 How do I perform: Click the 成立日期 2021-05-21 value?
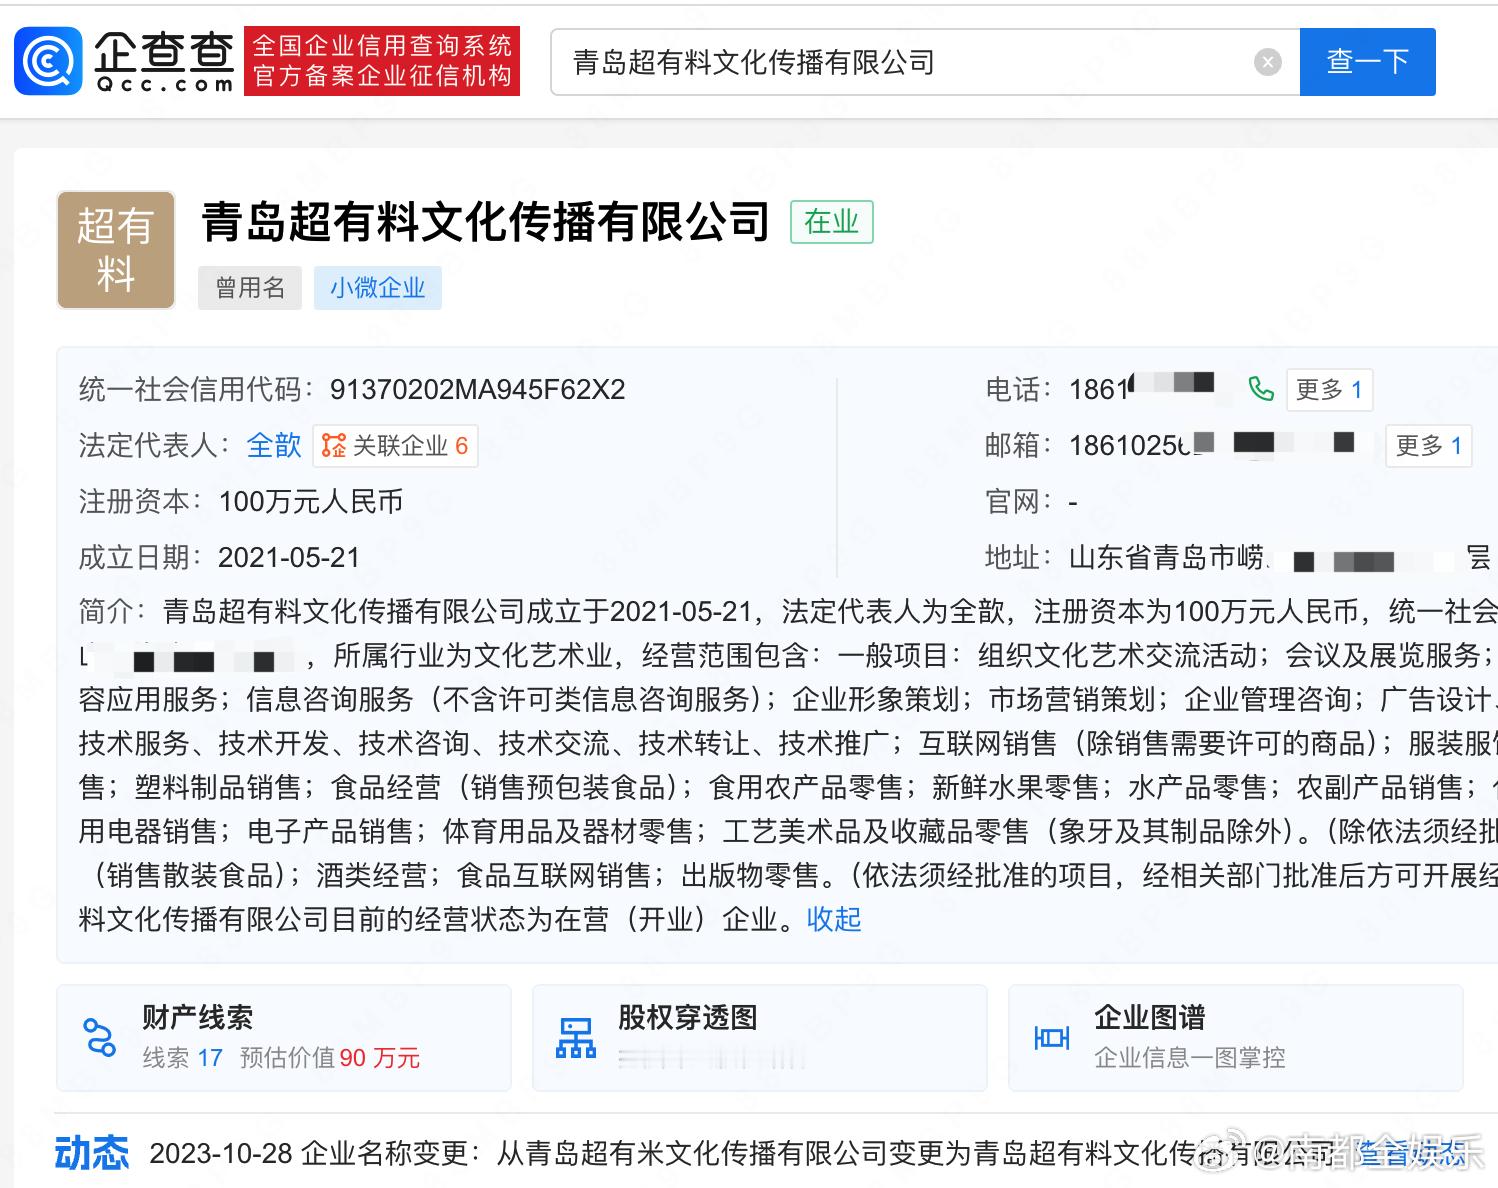289,557
